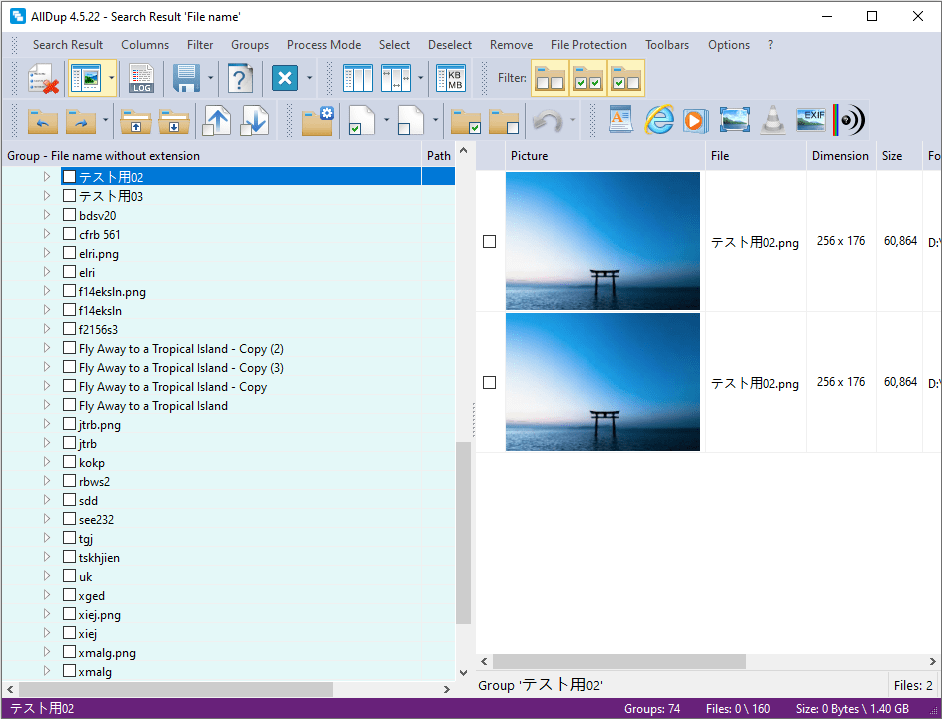Open file with Internet Explorer icon
This screenshot has height=719, width=942.
tap(659, 120)
